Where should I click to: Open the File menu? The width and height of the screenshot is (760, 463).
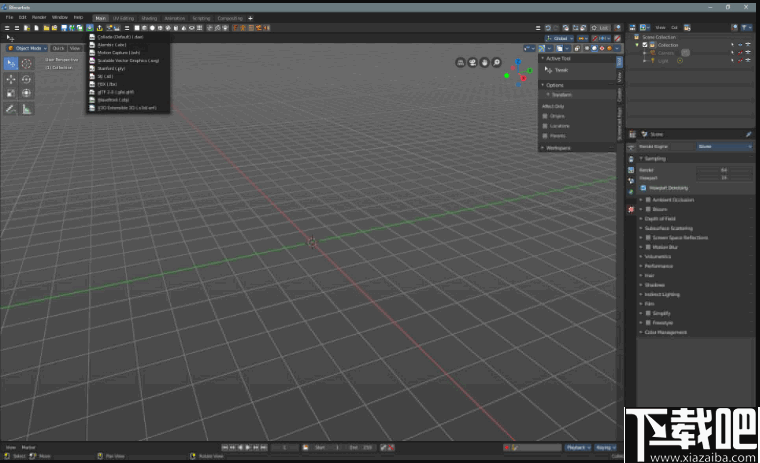(x=9, y=17)
